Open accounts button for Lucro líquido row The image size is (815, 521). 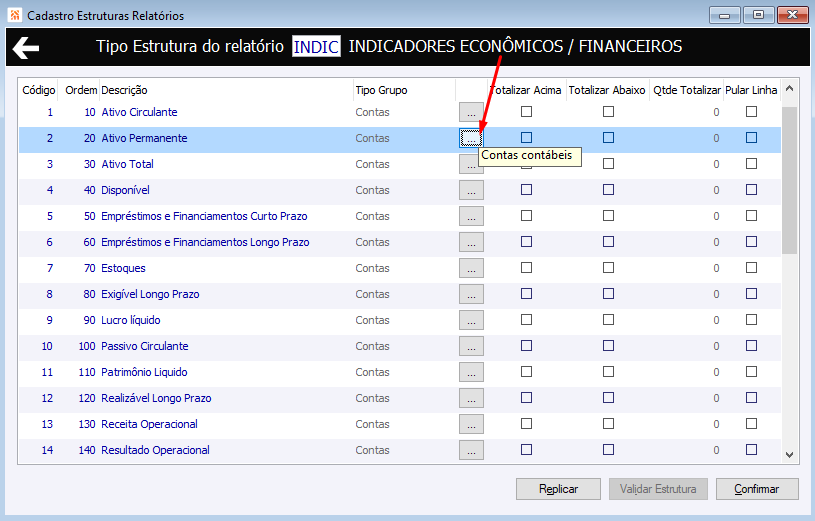click(x=471, y=320)
